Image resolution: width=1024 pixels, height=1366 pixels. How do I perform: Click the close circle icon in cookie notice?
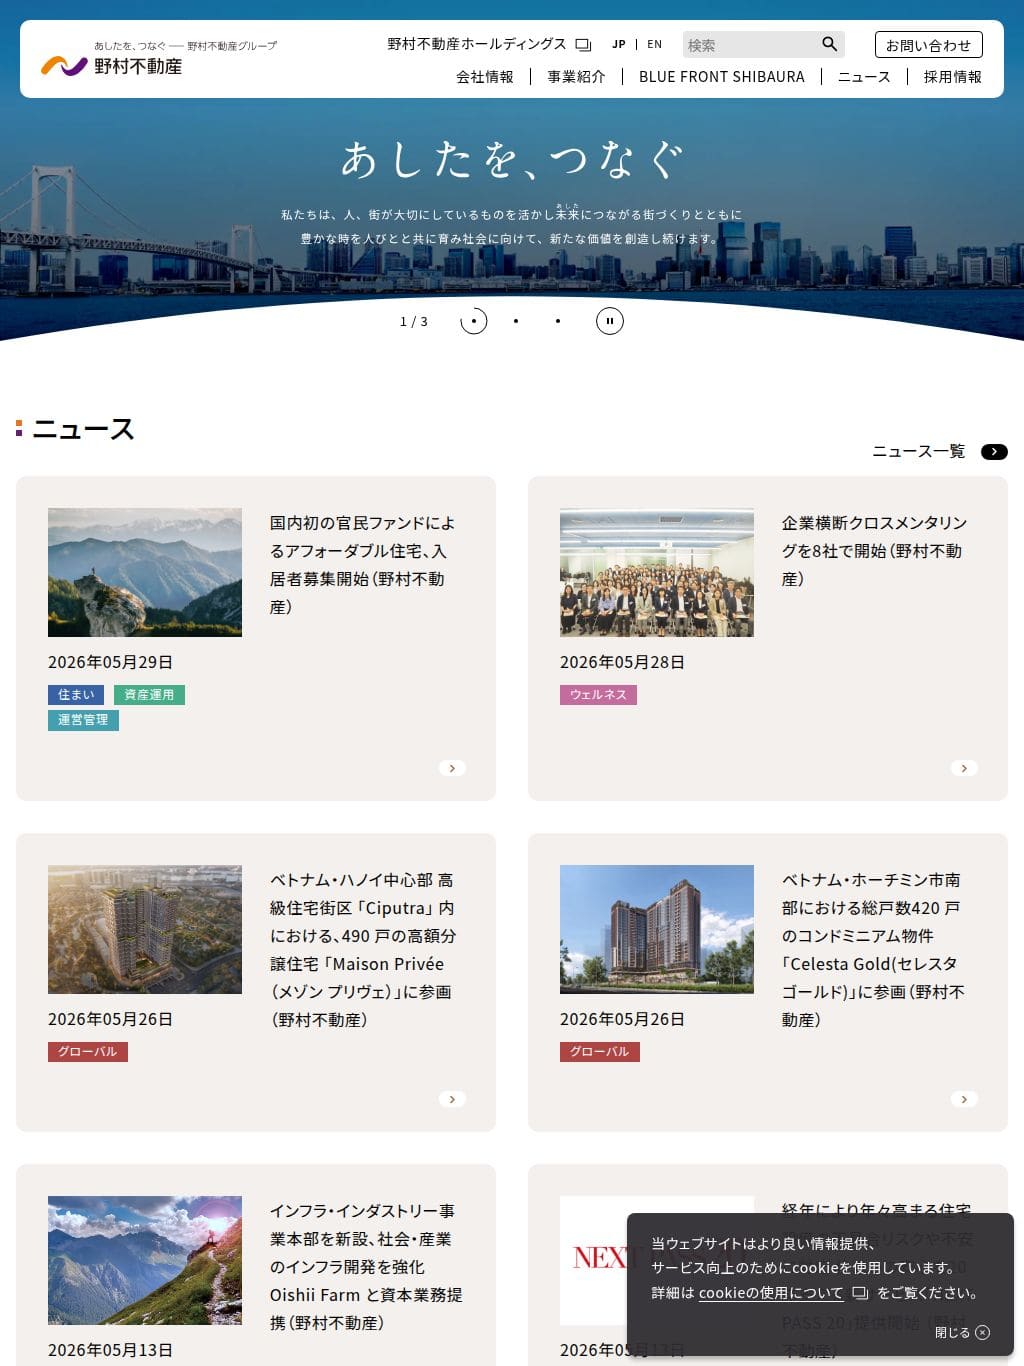983,1332
